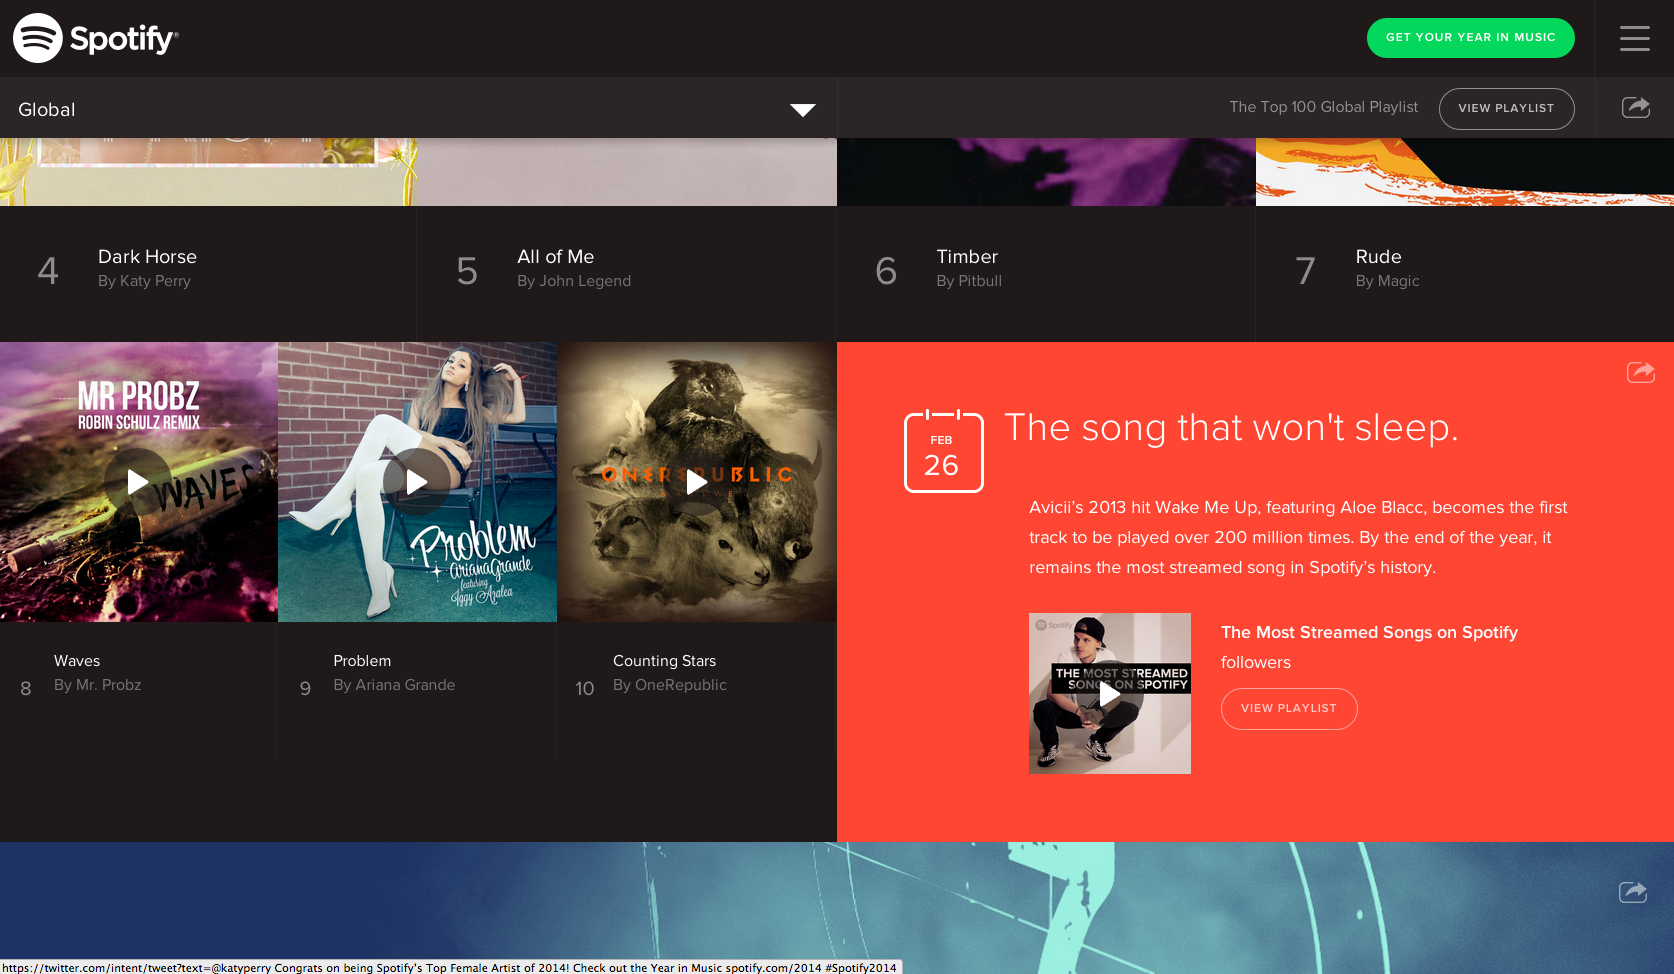Select the Timber song title
Image resolution: width=1674 pixels, height=974 pixels.
coord(967,257)
